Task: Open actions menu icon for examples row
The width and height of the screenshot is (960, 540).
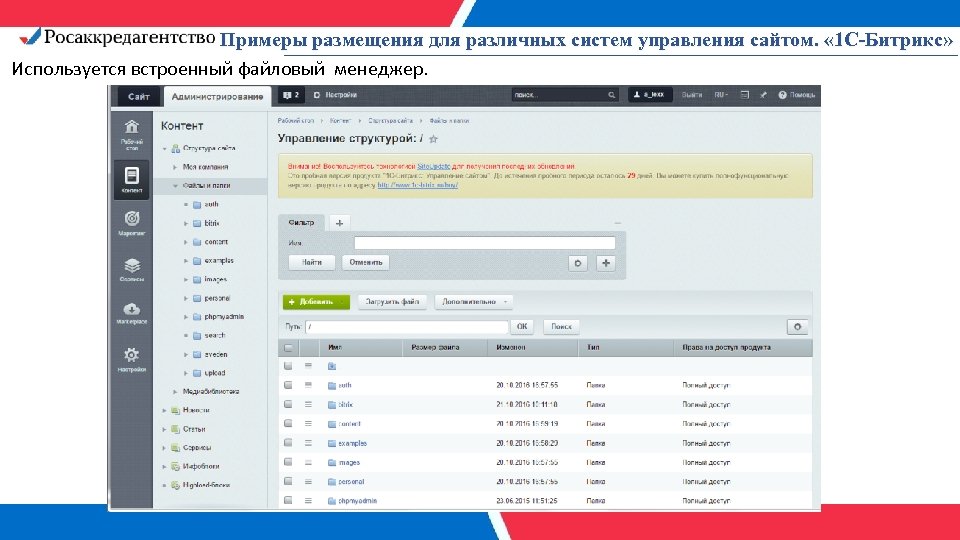Action: (309, 443)
